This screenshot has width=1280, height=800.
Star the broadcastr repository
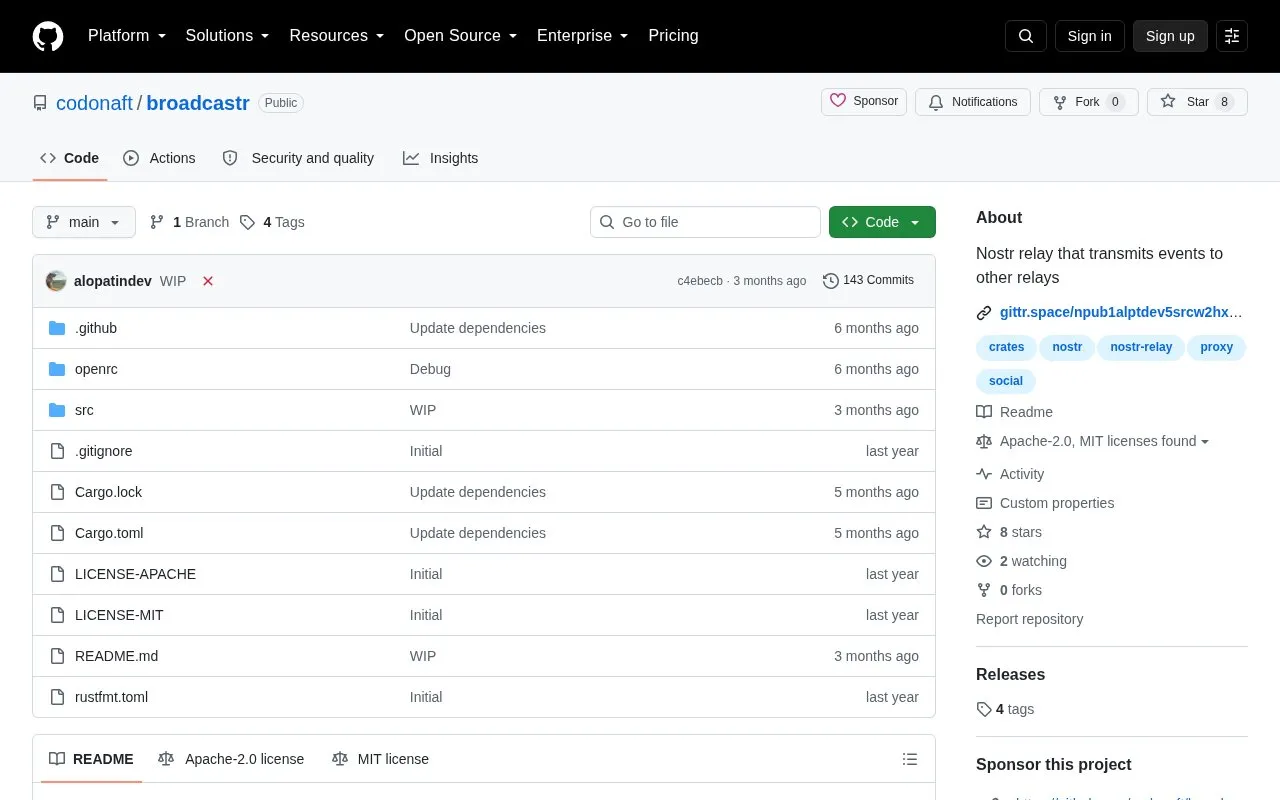point(1197,102)
